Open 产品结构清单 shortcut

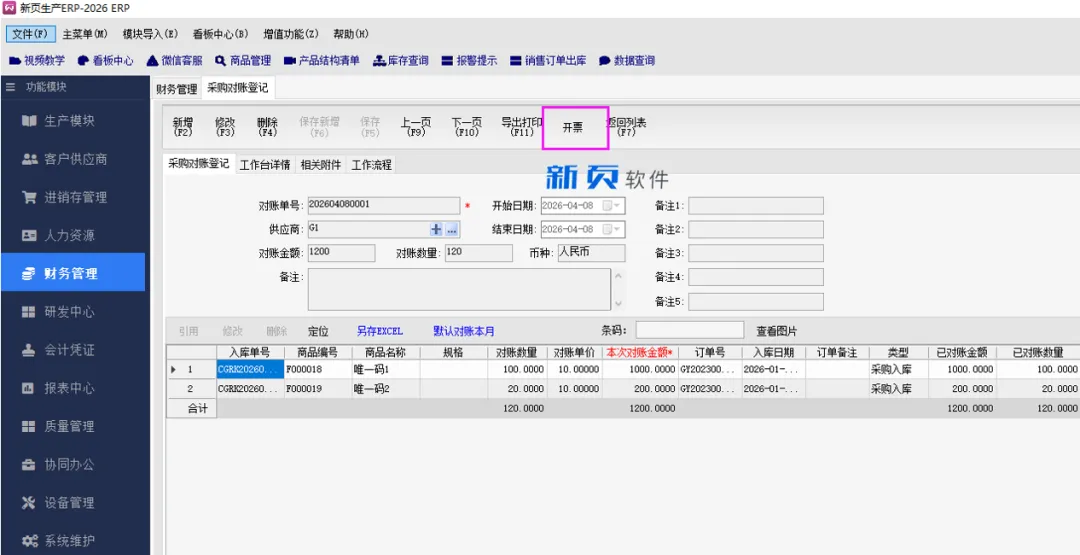322,61
